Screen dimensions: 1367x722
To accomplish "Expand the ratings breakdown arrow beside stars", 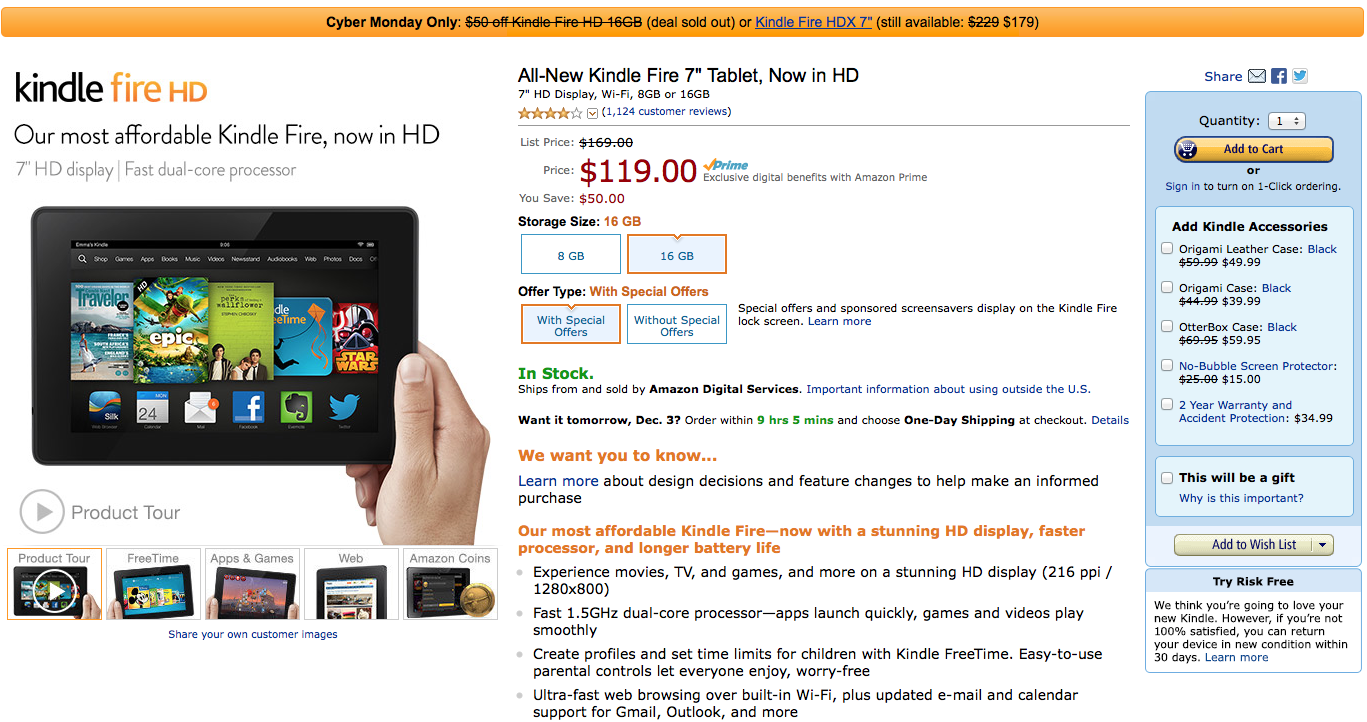I will point(592,113).
